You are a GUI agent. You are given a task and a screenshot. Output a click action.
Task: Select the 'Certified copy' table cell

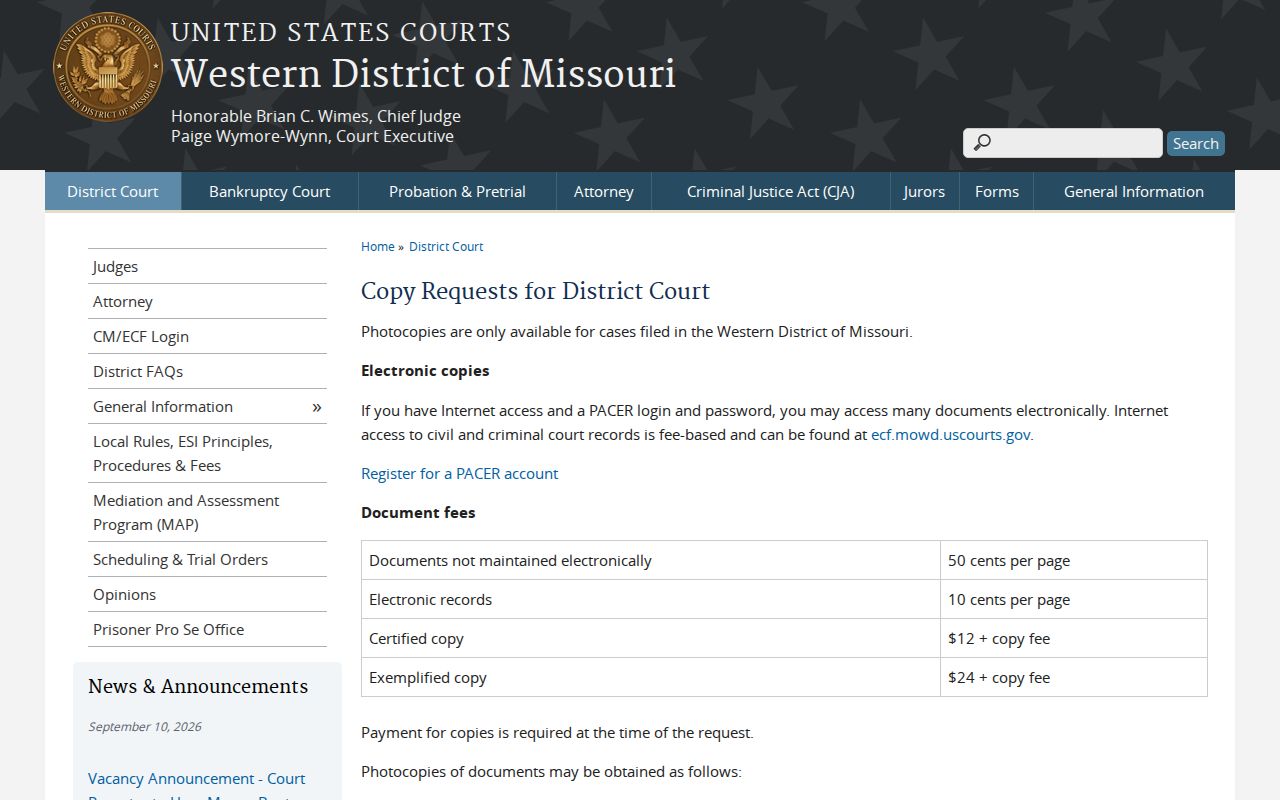click(x=651, y=638)
